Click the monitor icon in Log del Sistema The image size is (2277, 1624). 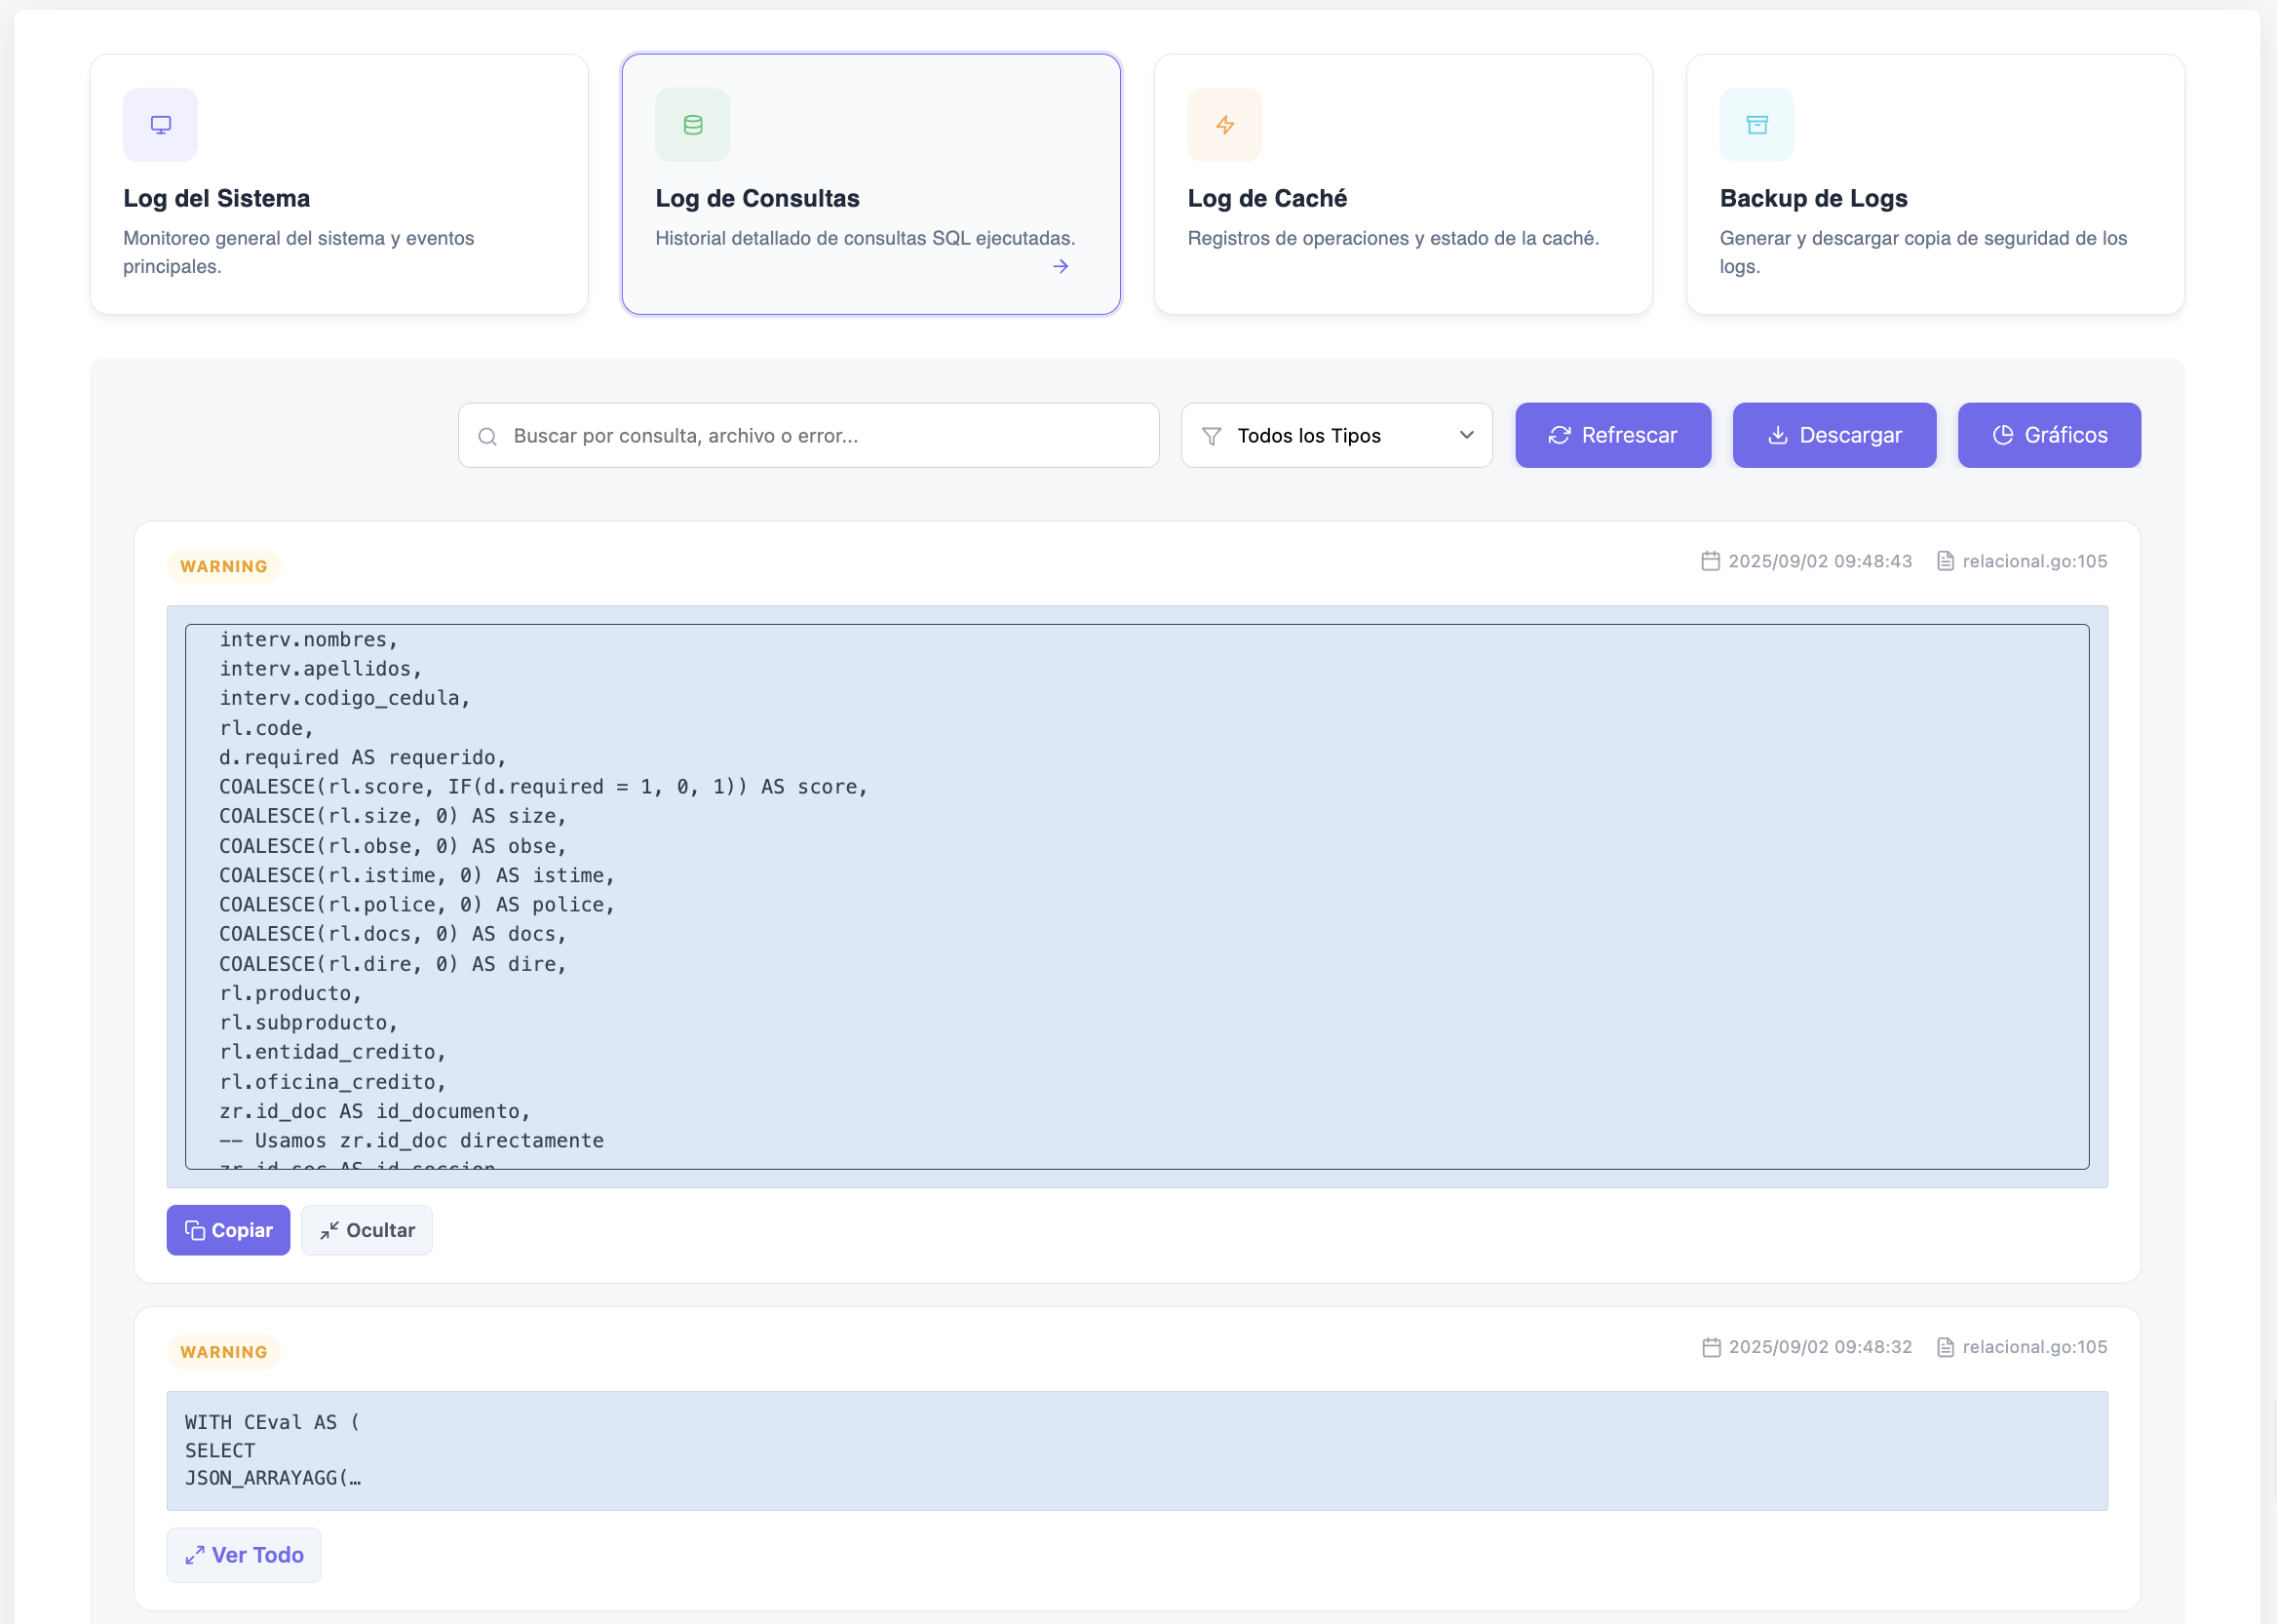pyautogui.click(x=160, y=125)
